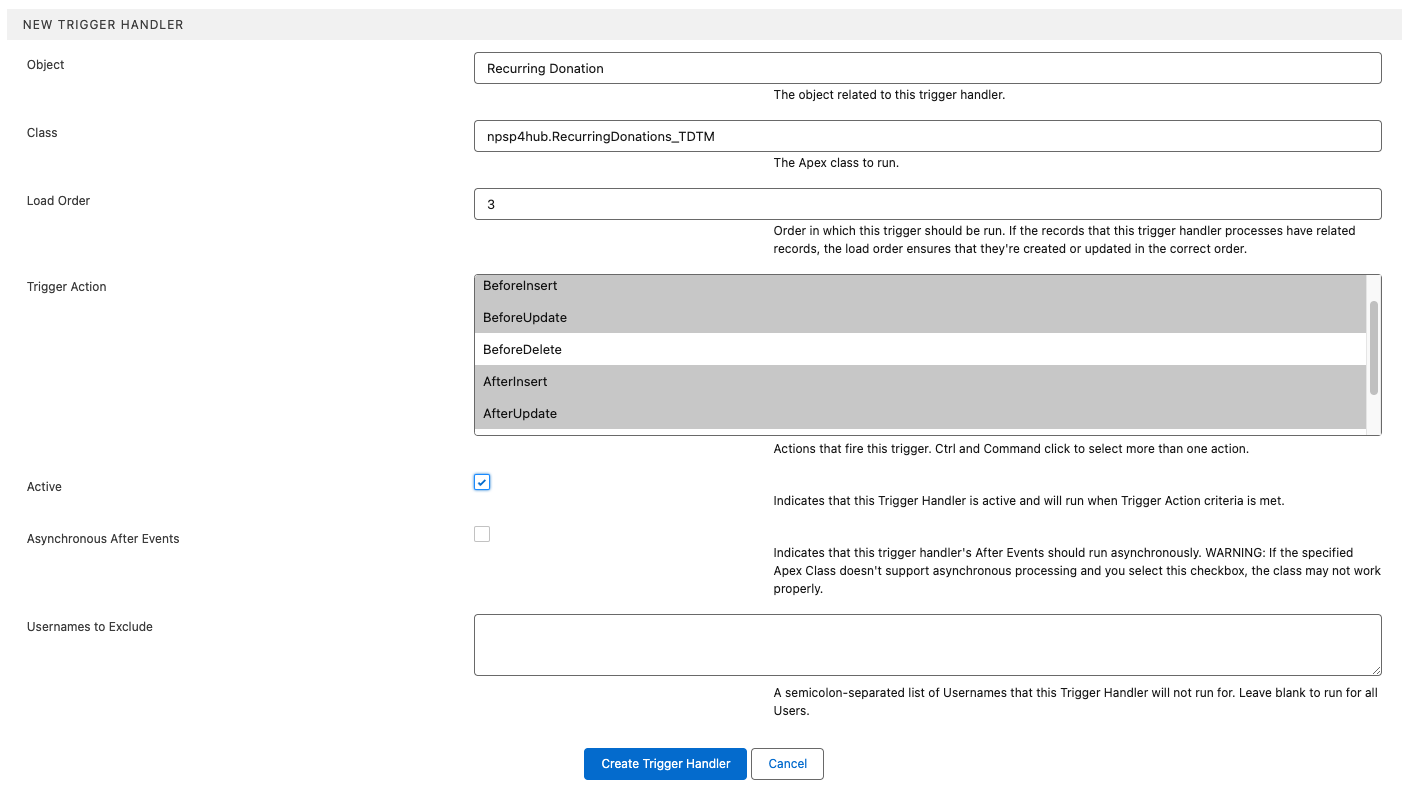Click the Cancel button
The image size is (1407, 802).
point(787,763)
